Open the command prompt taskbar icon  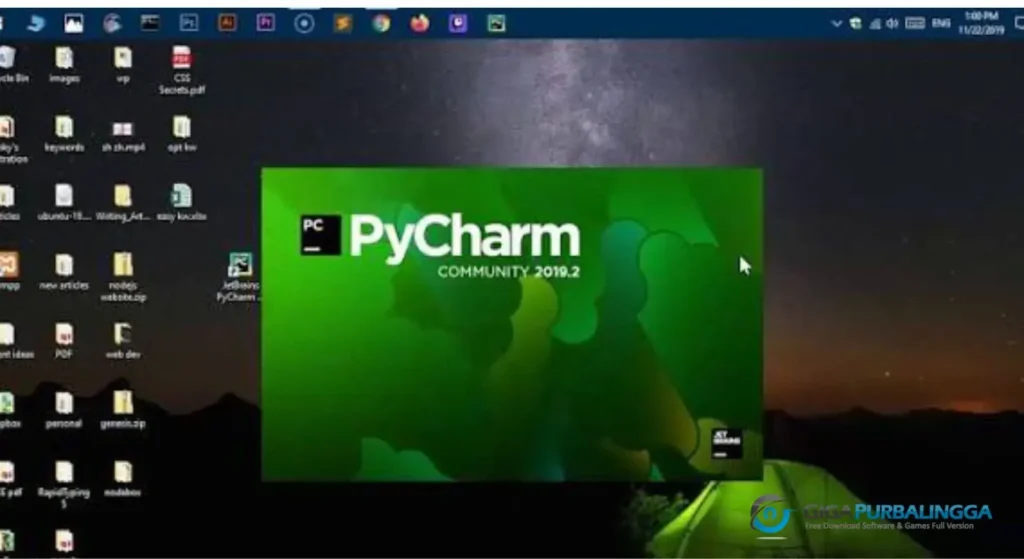[x=150, y=24]
